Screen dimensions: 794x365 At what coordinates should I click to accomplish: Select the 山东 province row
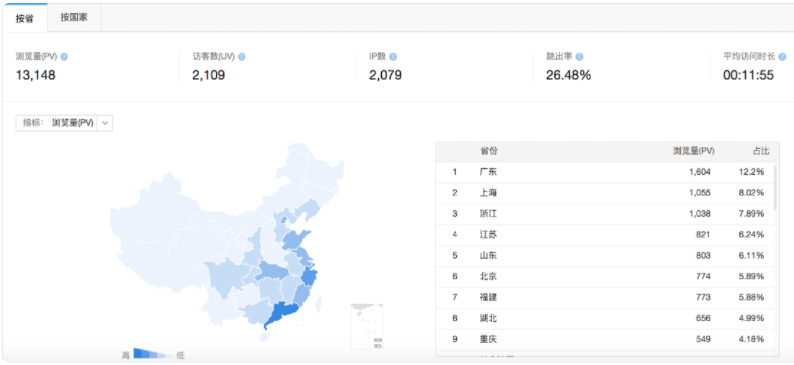[605, 256]
